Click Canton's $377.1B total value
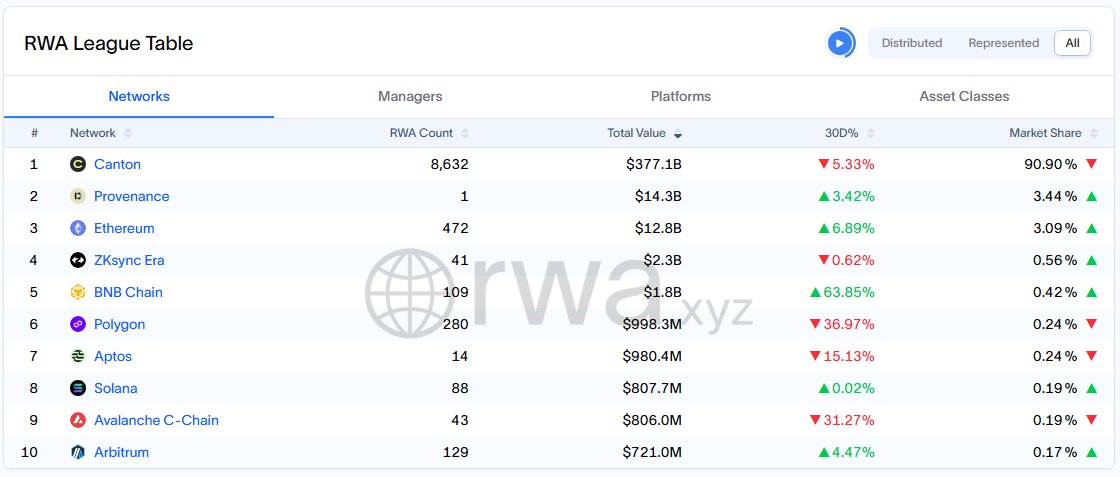This screenshot has height=477, width=1120. click(654, 164)
